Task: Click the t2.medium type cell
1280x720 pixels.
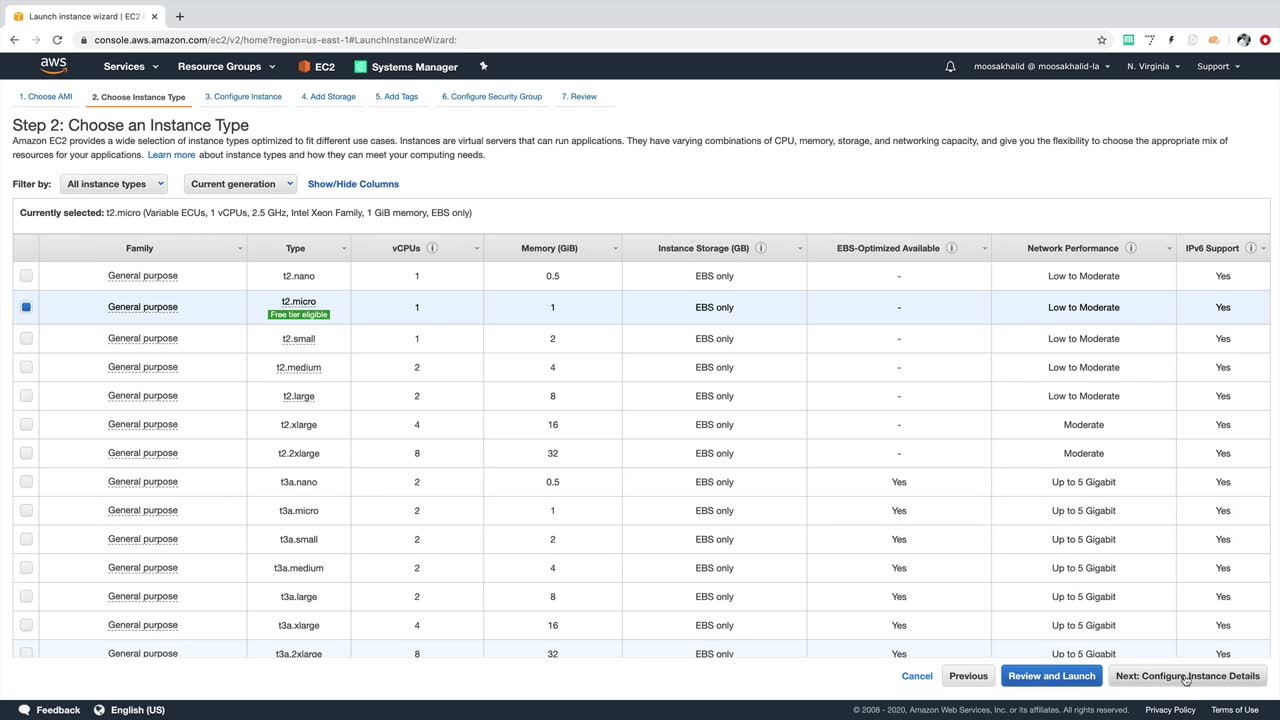Action: coord(299,367)
